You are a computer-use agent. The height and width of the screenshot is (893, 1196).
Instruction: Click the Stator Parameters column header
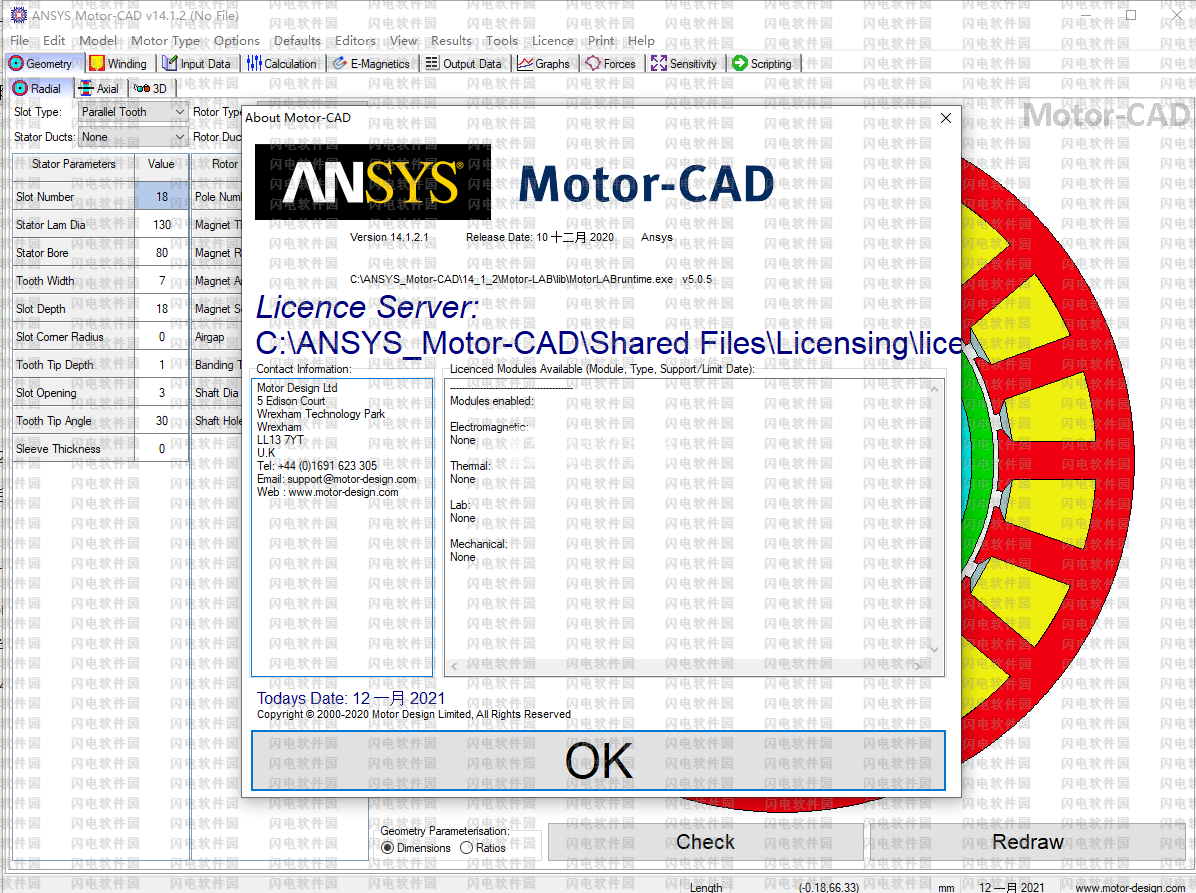[74, 164]
